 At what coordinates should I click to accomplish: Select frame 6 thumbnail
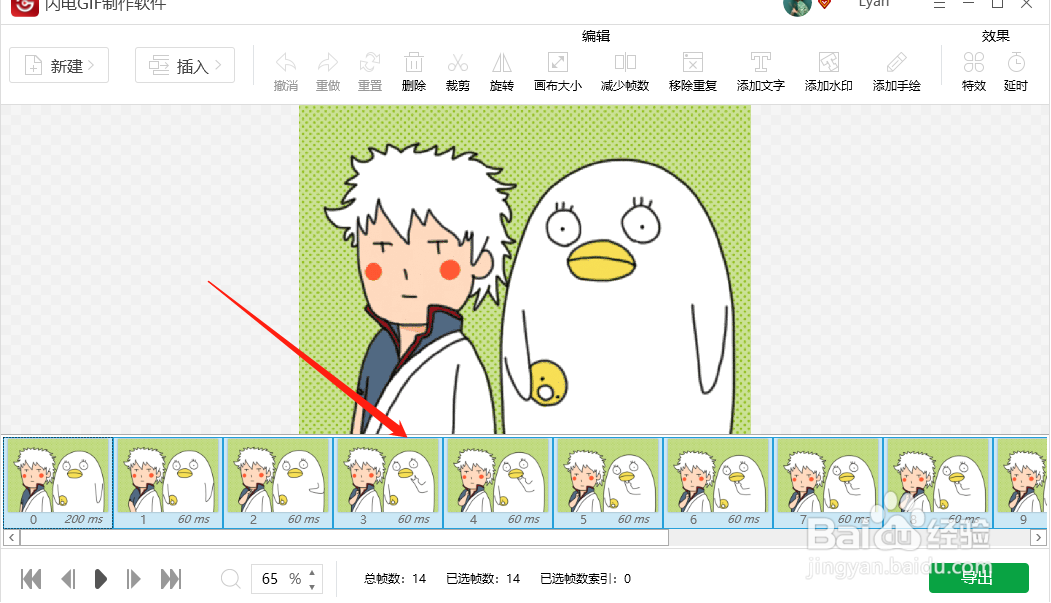(718, 482)
